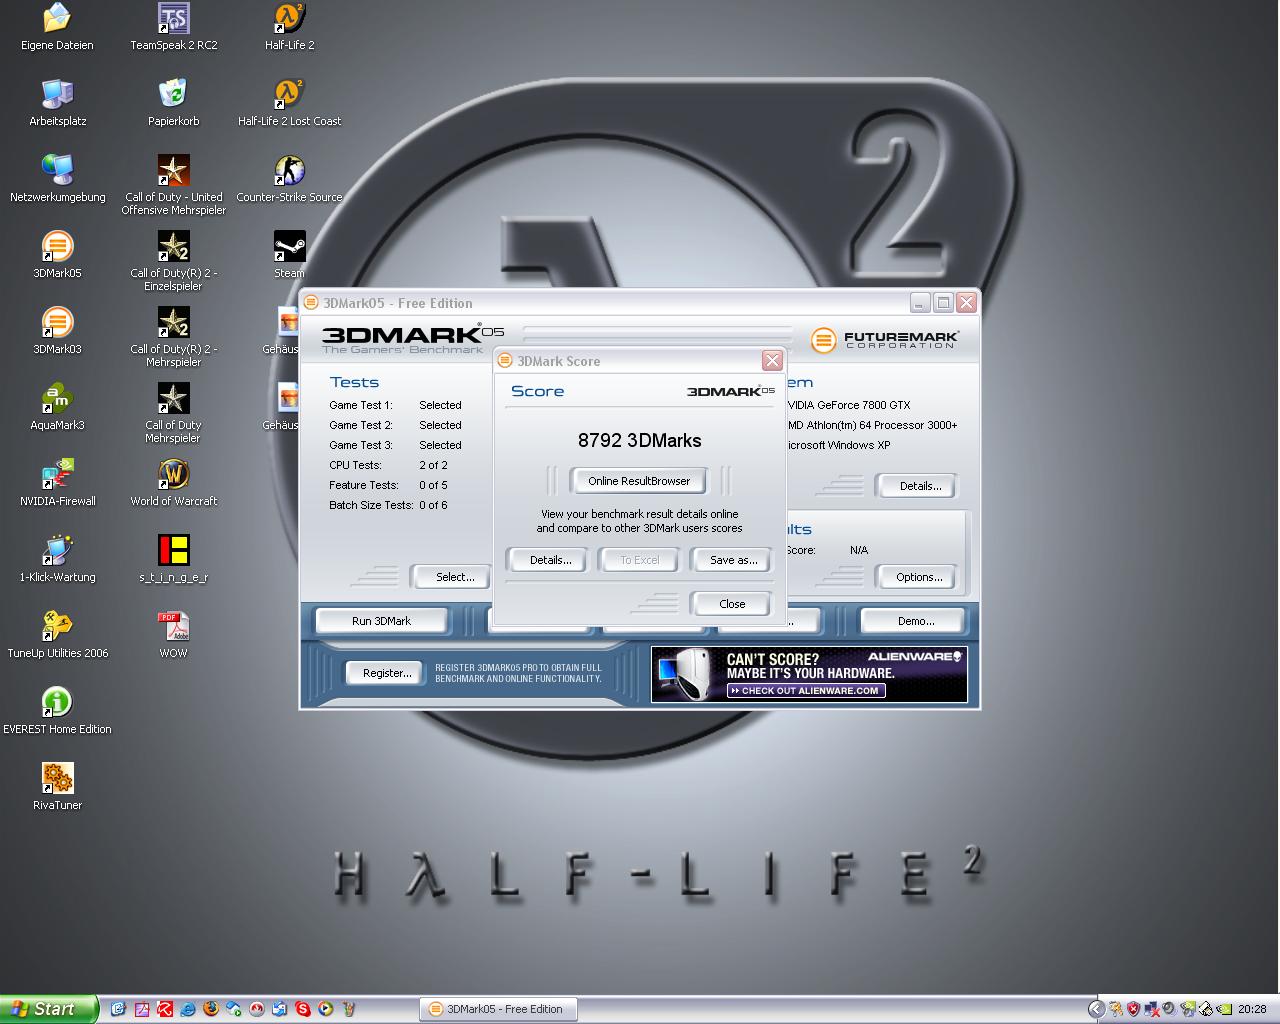Select the EVEREST Home Edition icon
This screenshot has width=1280, height=1024.
(x=57, y=712)
